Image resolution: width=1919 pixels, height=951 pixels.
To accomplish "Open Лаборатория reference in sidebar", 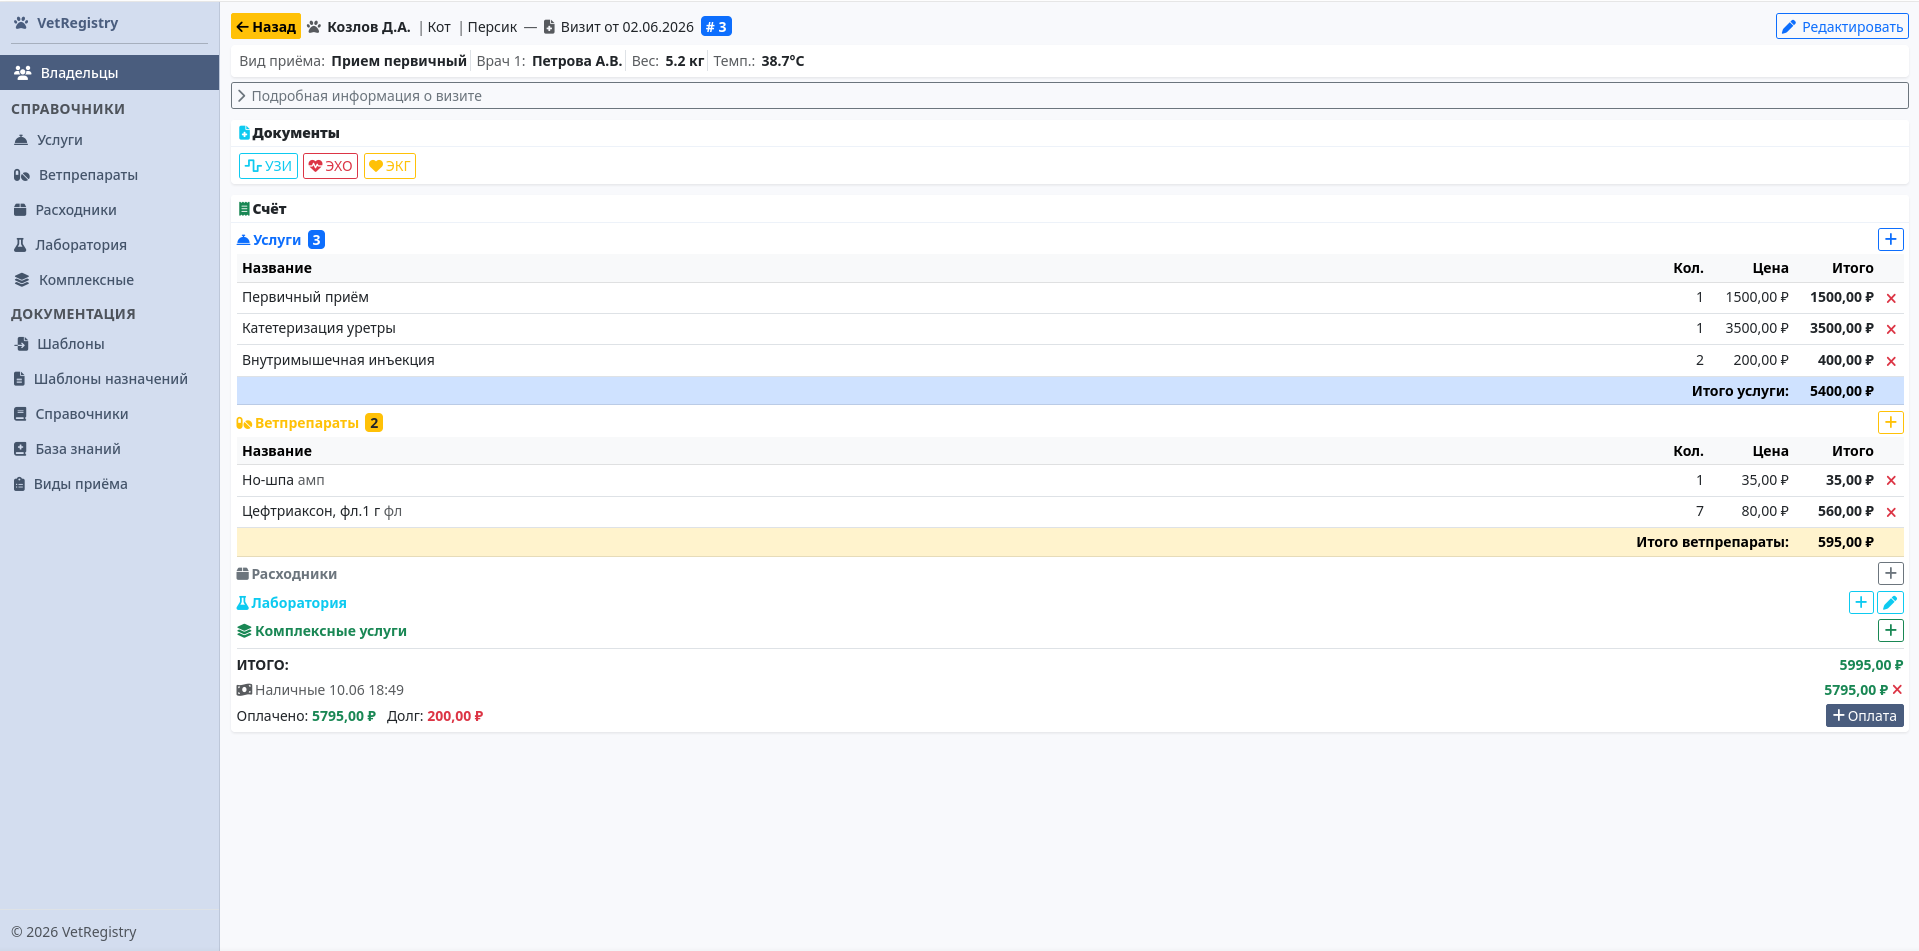I will 110,245.
